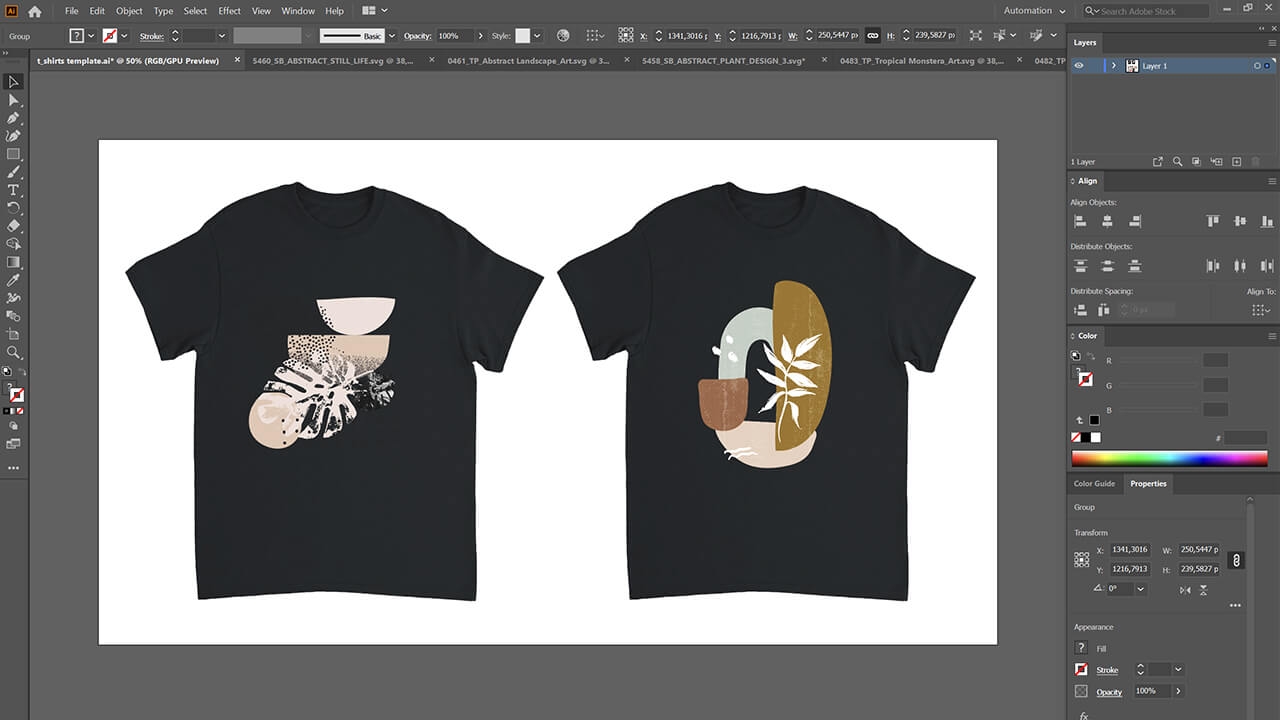Expand Layer 1 sublayers

[x=1113, y=66]
